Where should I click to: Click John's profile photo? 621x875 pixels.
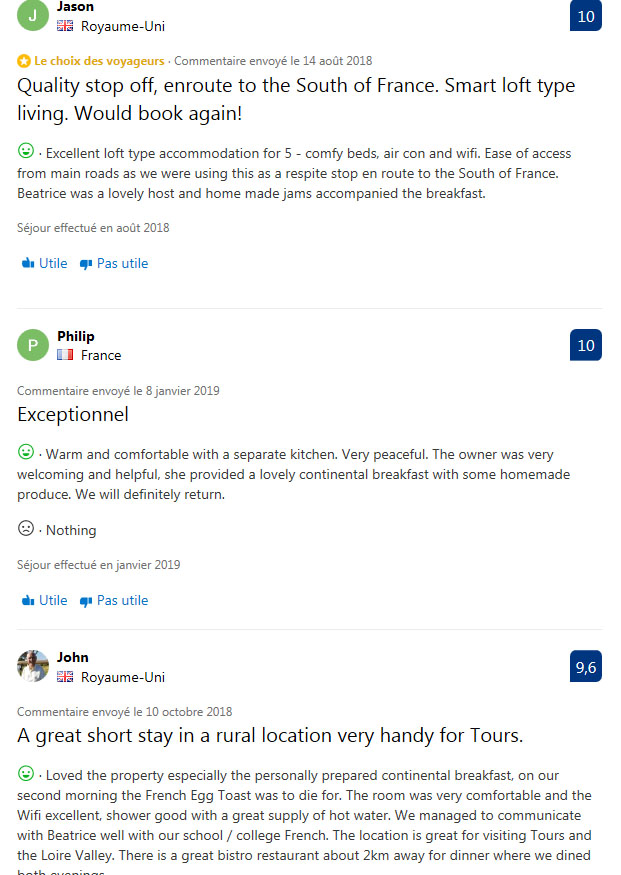33,666
